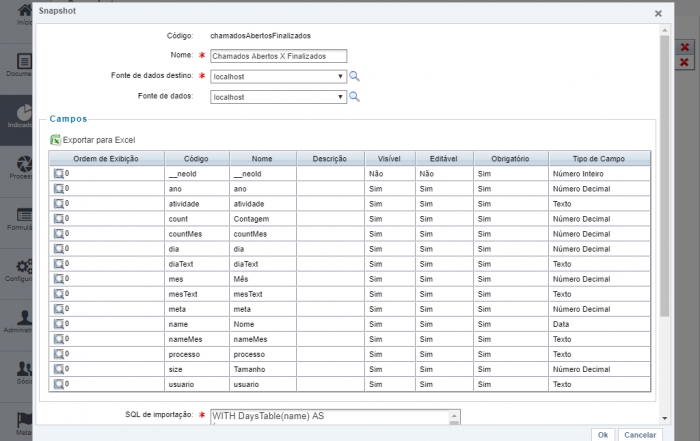Open Fonte de dados destino dropdown
Screen dimensions: 700x441
pyautogui.click(x=279, y=76)
